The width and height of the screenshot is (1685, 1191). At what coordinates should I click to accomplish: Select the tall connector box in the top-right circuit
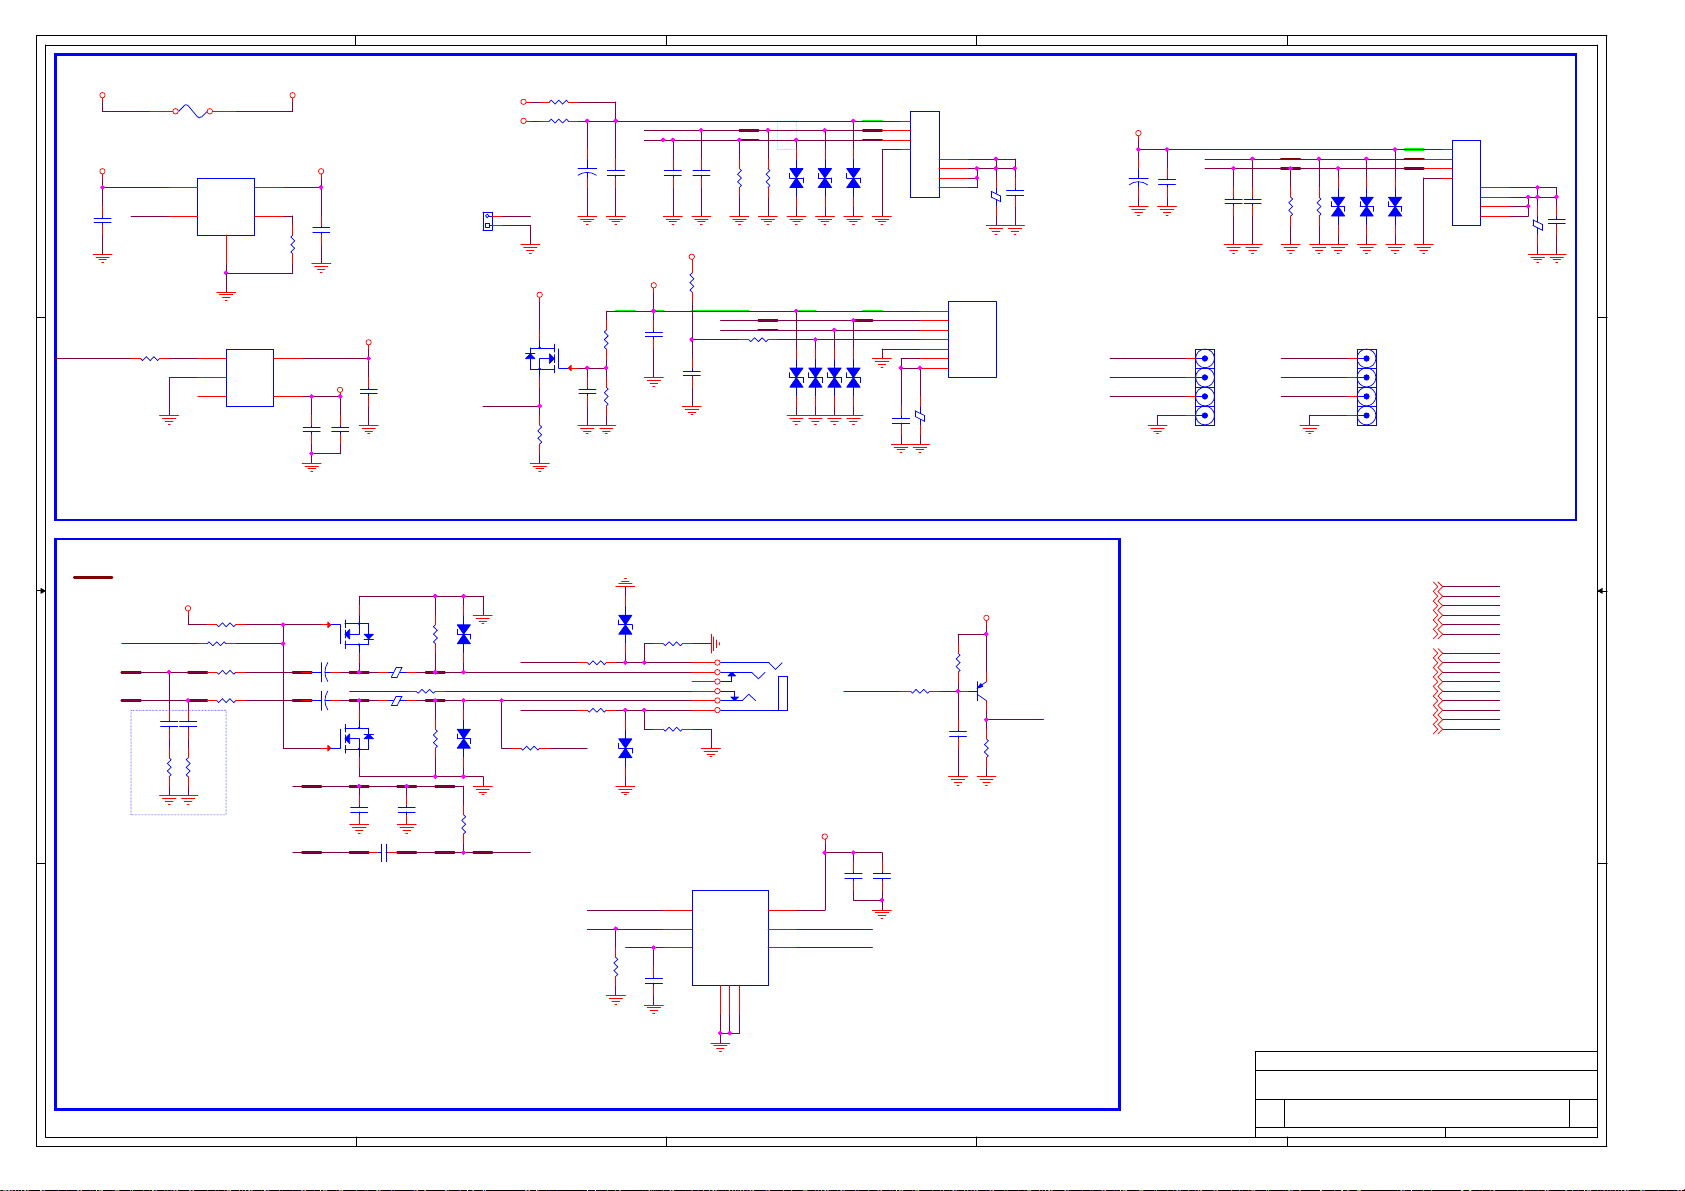point(1466,183)
